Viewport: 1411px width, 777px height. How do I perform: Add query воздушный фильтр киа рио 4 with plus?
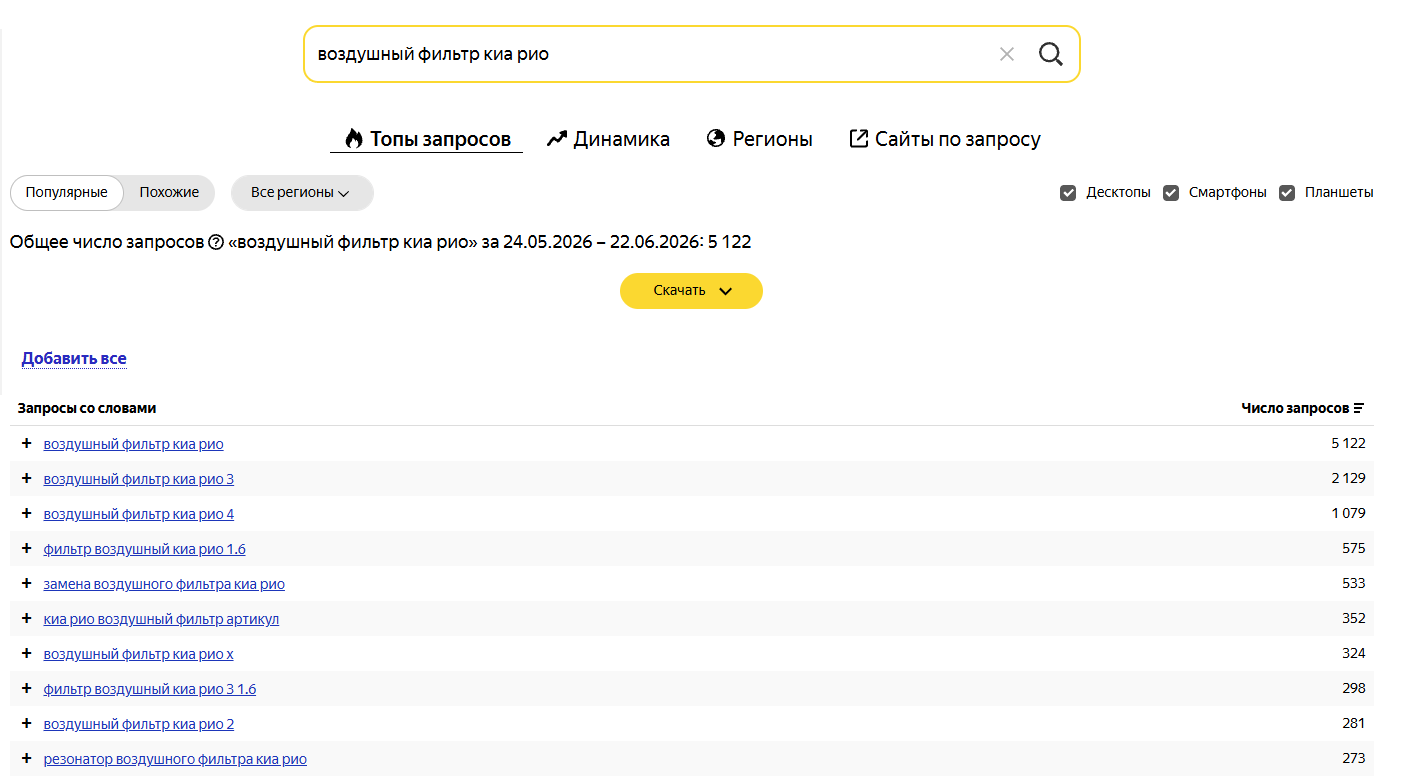(27, 513)
